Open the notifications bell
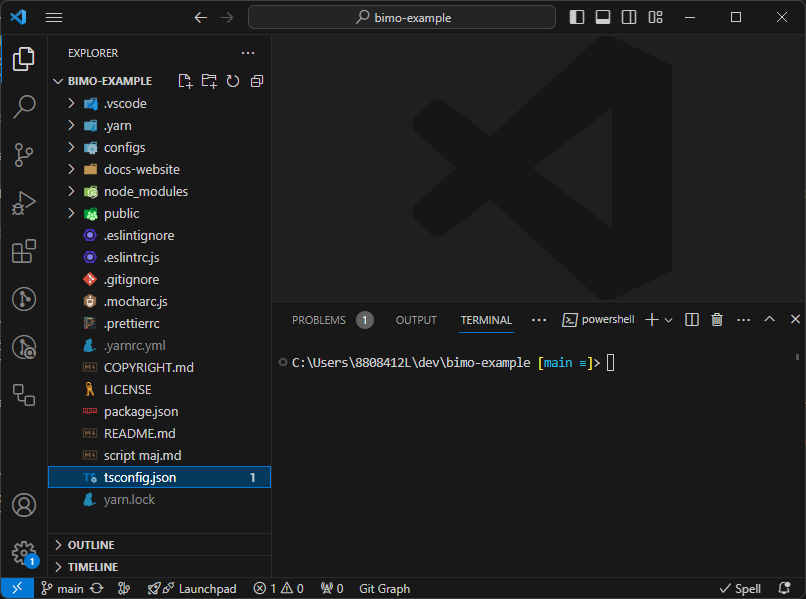The width and height of the screenshot is (806, 599). coord(784,588)
